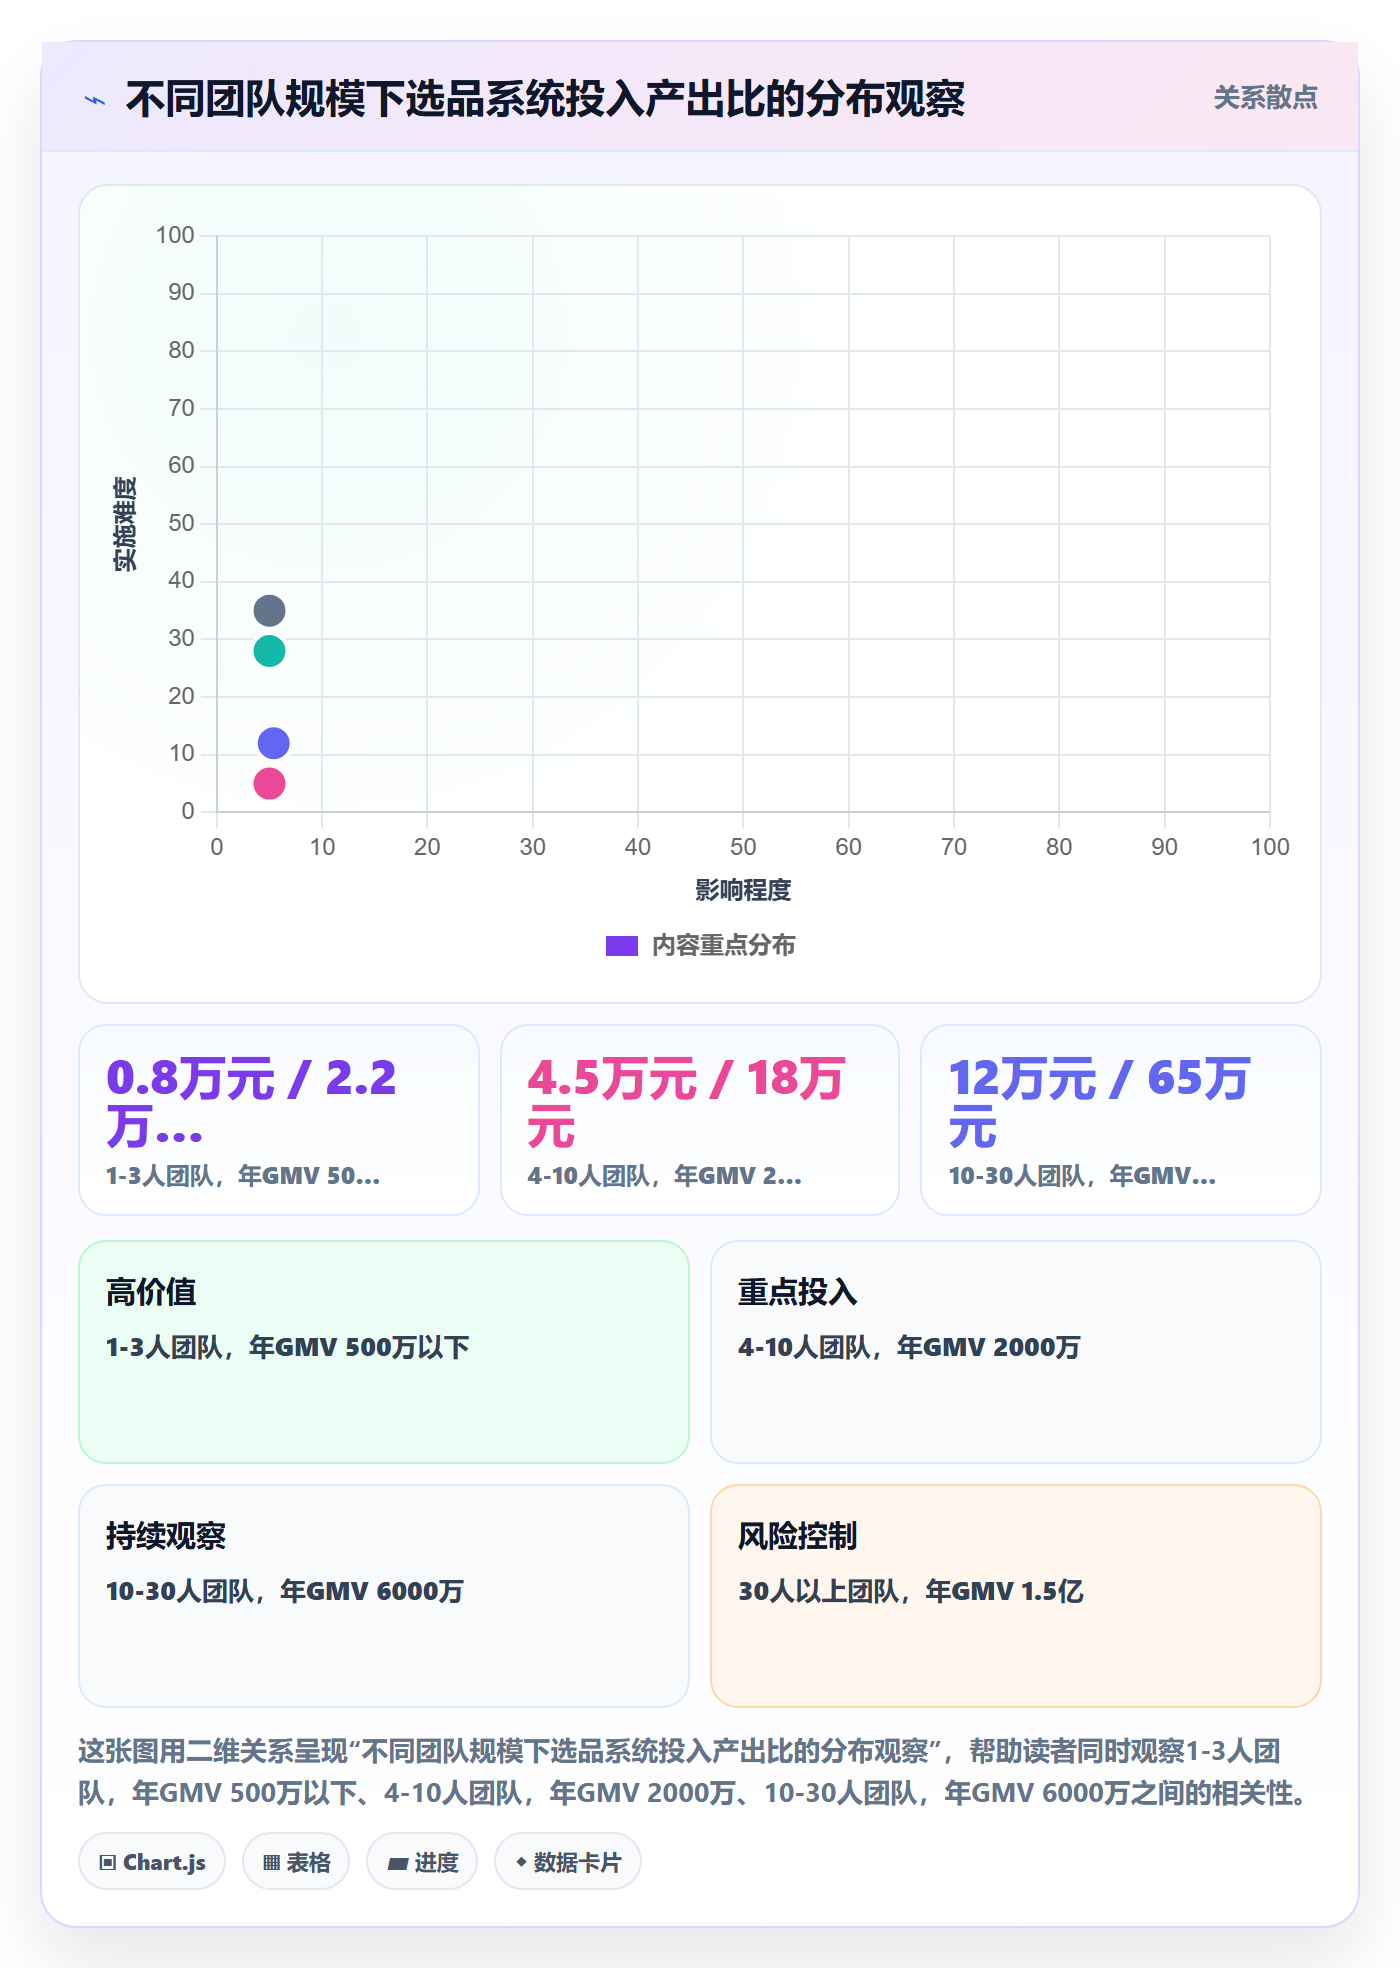Click "30人以上团队，年GMV 1.5亿" text
The image size is (1400, 1968).
[x=911, y=1591]
